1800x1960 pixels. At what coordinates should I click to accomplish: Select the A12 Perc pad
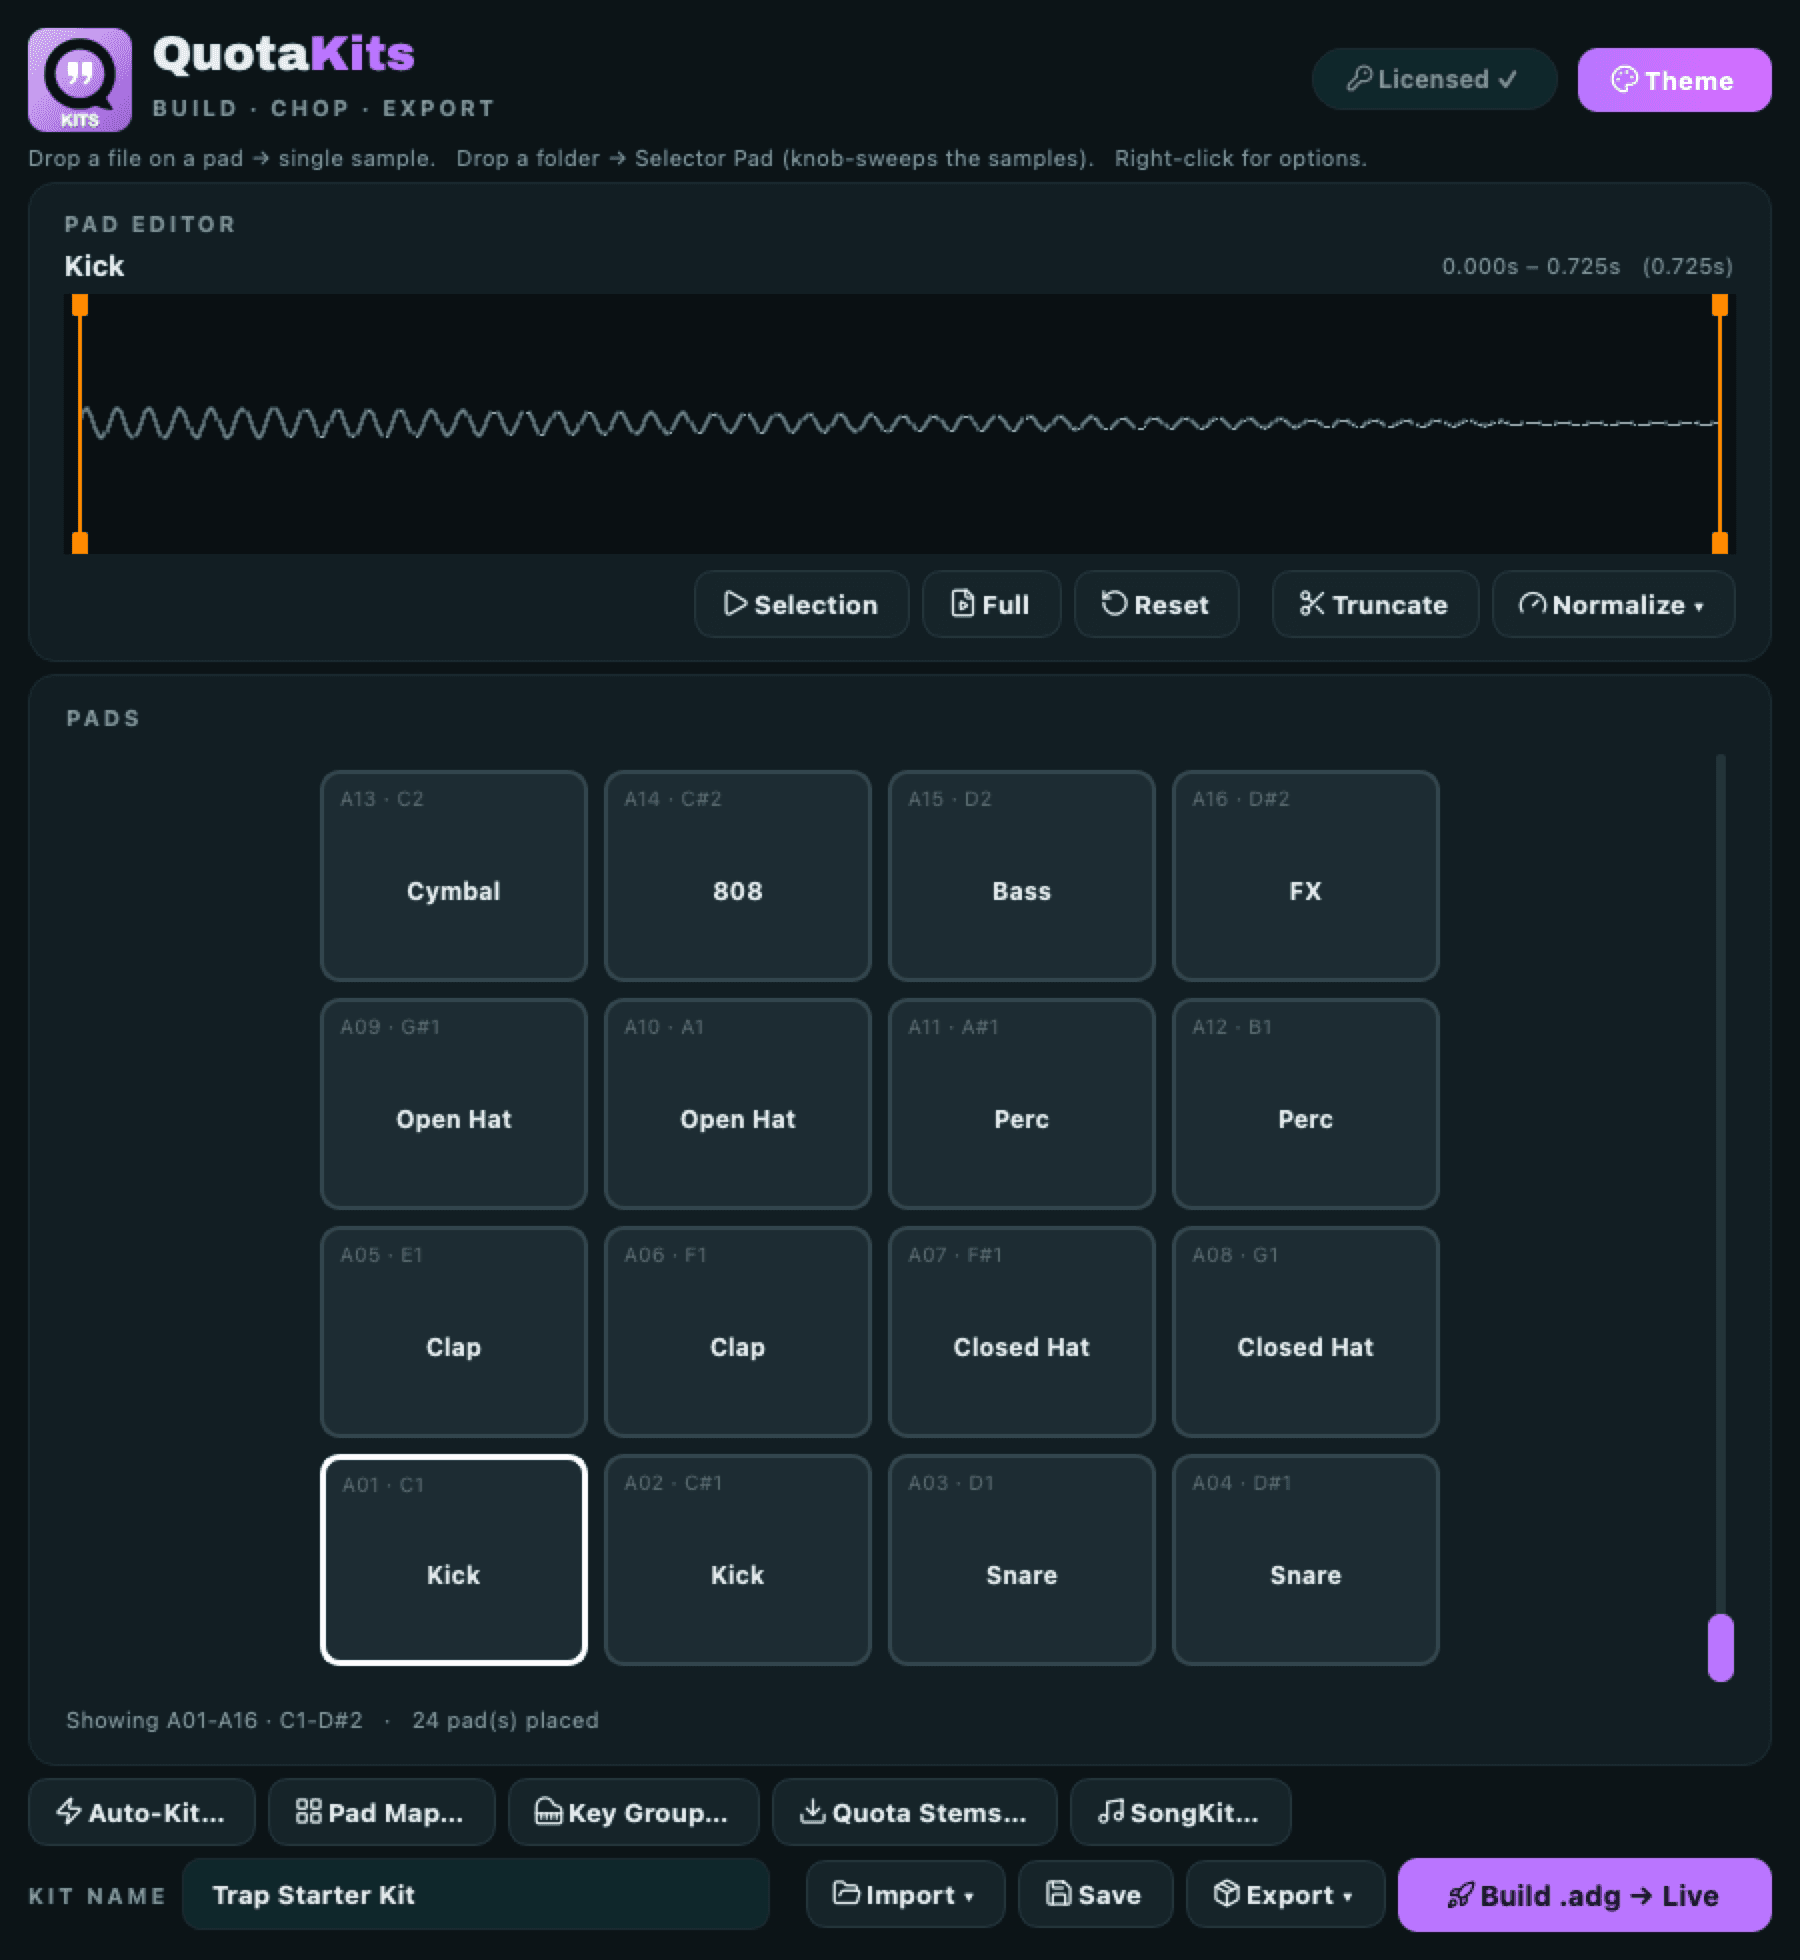pos(1306,1104)
